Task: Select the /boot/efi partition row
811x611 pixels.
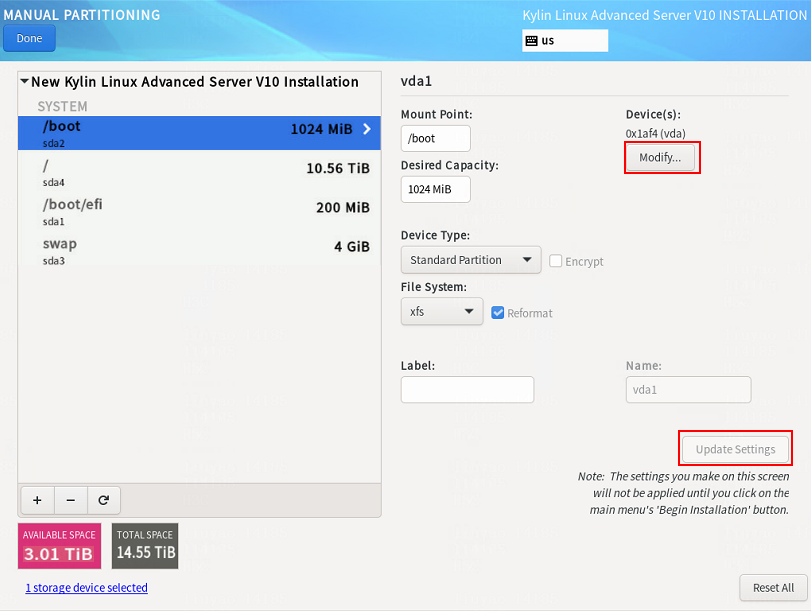Action: (199, 212)
